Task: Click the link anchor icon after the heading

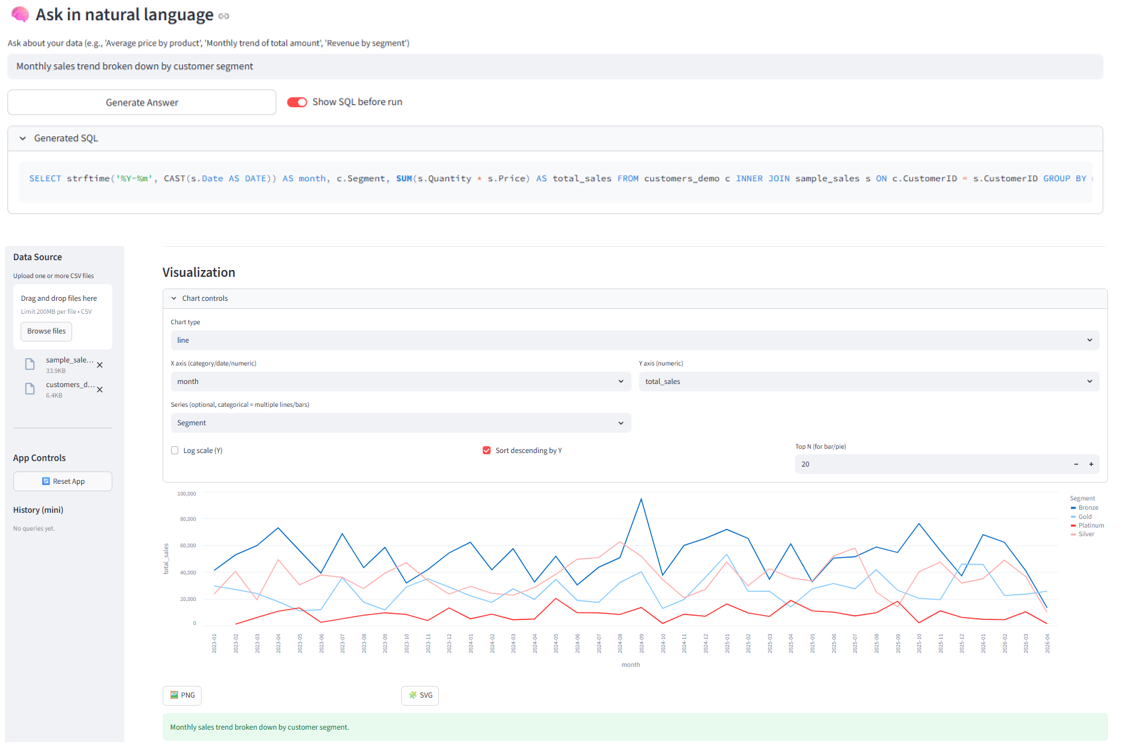Action: pyautogui.click(x=224, y=16)
